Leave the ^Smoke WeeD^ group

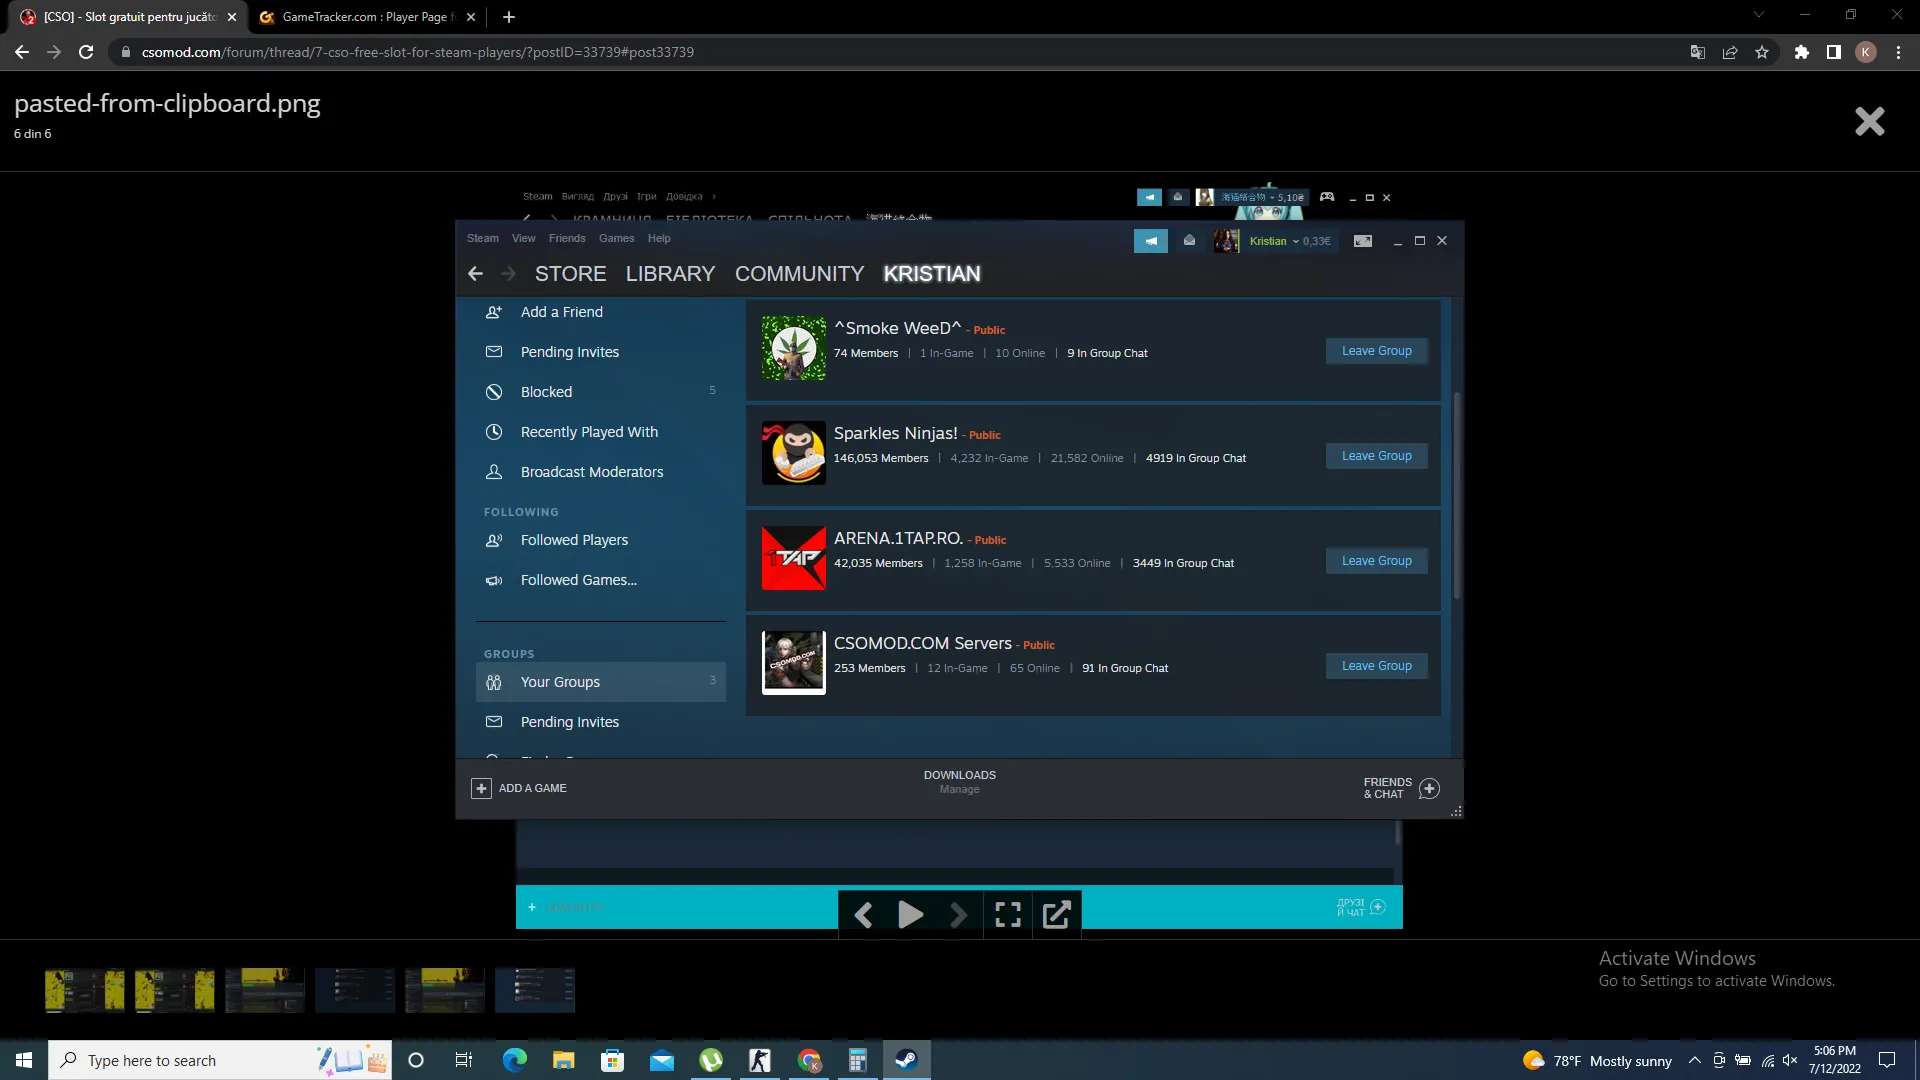[1376, 351]
